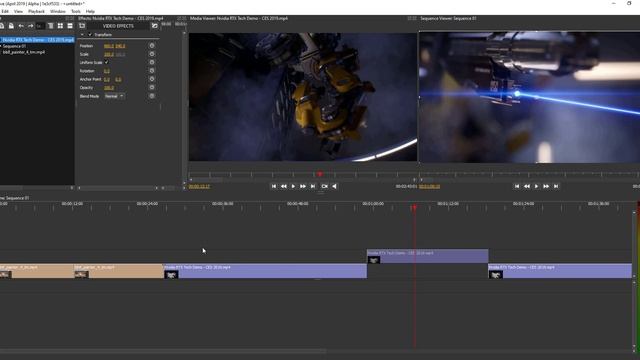Open the Blend Mode dropdown

point(114,96)
